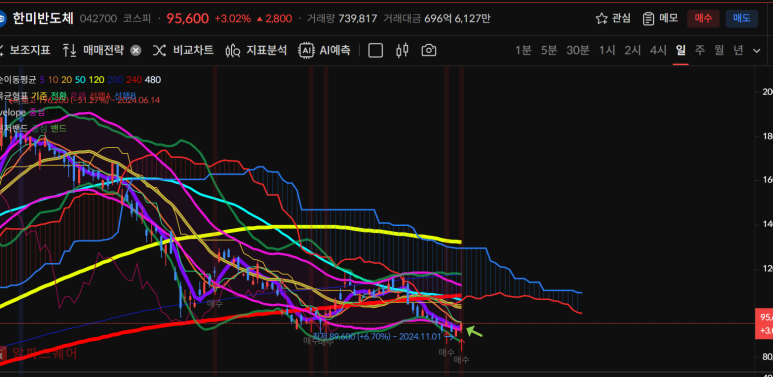Click the 95,600 current price
The width and height of the screenshot is (773, 377).
click(x=187, y=19)
